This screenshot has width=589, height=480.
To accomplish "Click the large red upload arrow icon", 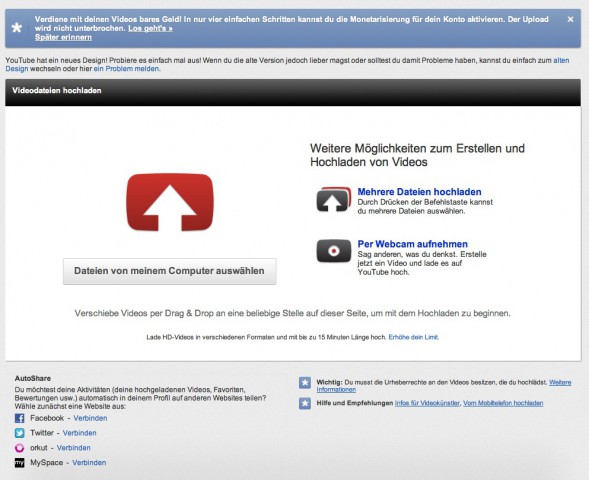I will point(170,202).
